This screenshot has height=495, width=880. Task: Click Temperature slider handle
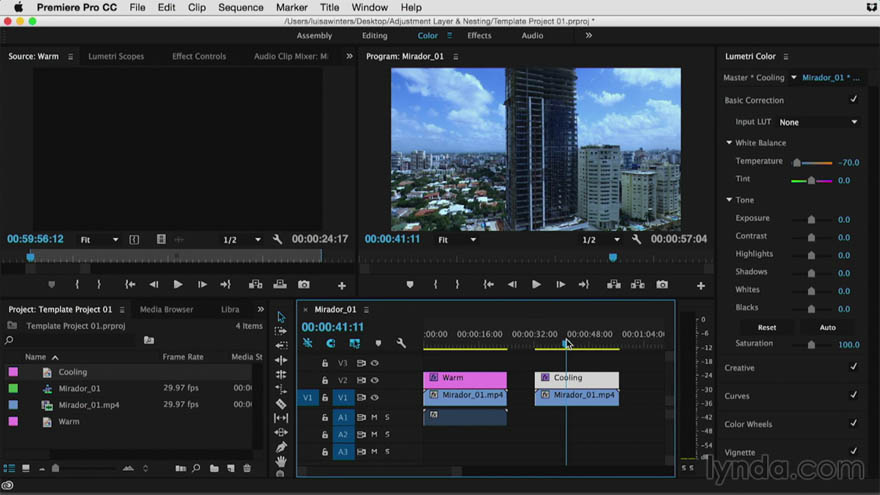coord(796,163)
